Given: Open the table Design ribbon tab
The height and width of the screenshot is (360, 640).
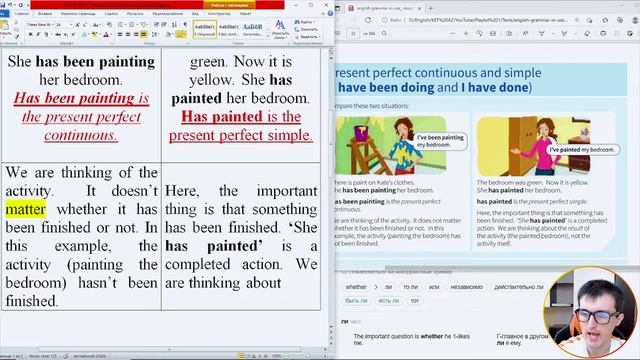Looking at the screenshot, I should tap(219, 13).
